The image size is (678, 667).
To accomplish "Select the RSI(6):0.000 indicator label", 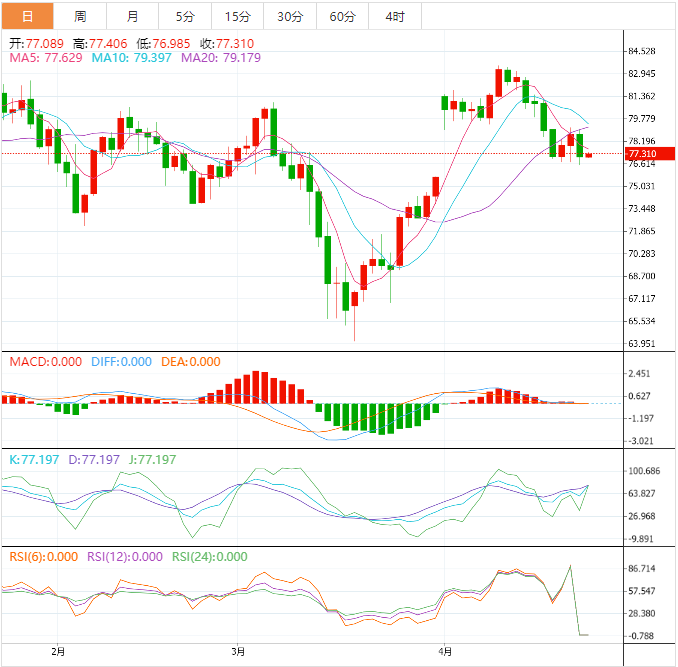I will (43, 557).
